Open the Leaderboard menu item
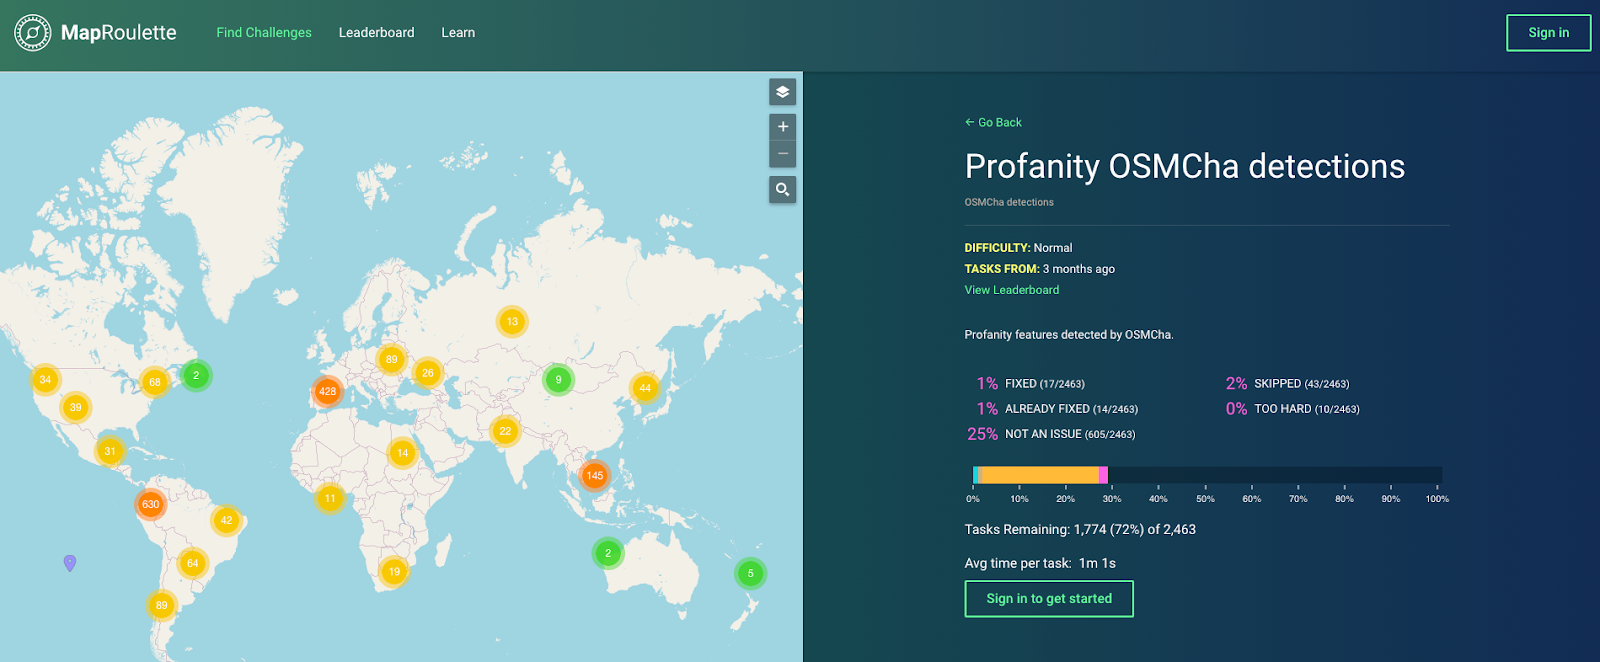 tap(376, 33)
